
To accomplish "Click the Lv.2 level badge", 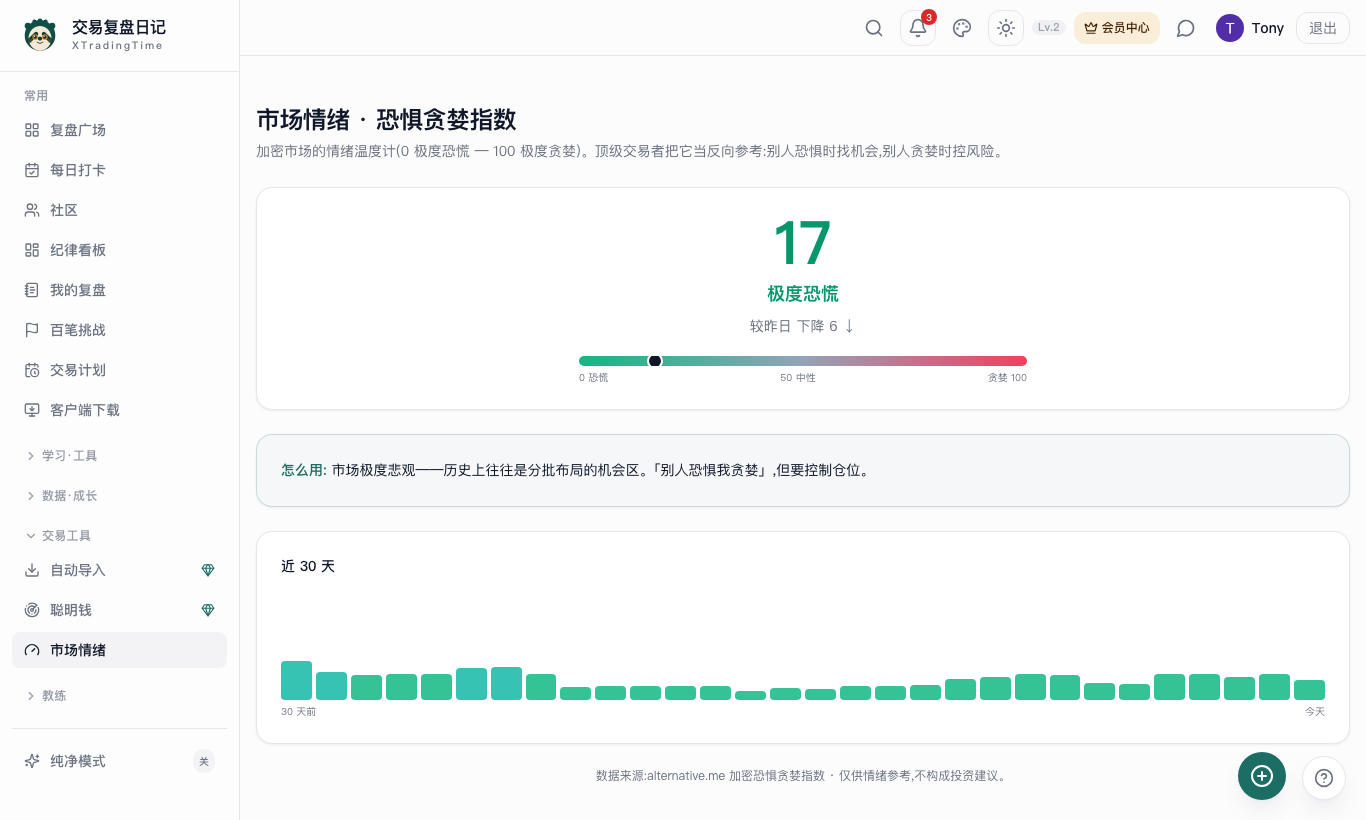I will pyautogui.click(x=1049, y=28).
